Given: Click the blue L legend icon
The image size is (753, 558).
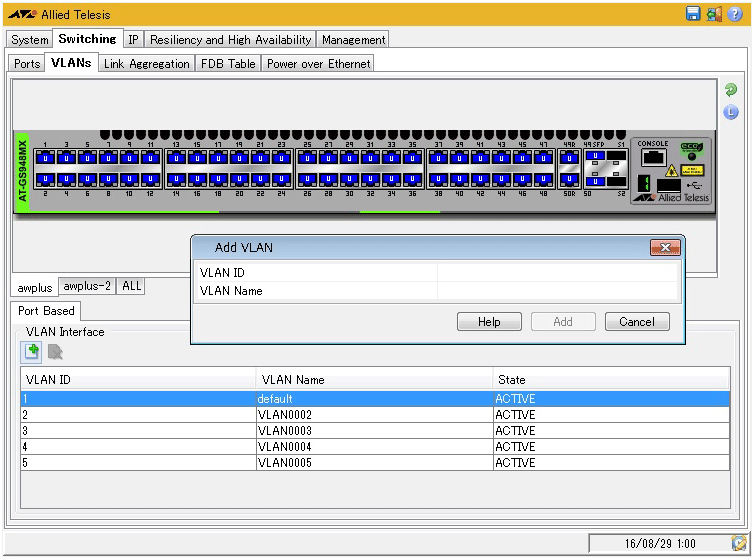Looking at the screenshot, I should (731, 112).
